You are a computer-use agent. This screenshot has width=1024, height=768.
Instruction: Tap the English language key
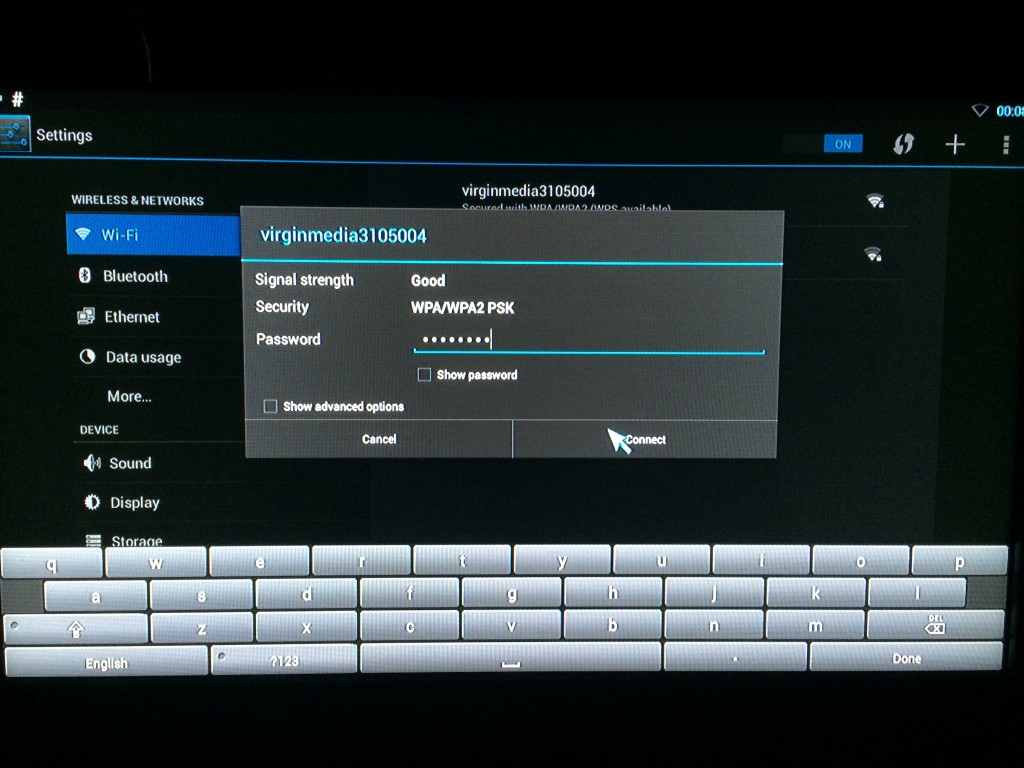(106, 662)
